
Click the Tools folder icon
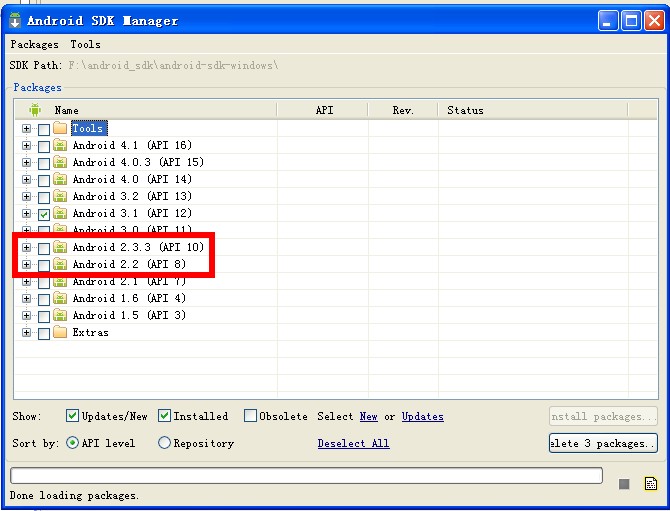pyautogui.click(x=60, y=128)
